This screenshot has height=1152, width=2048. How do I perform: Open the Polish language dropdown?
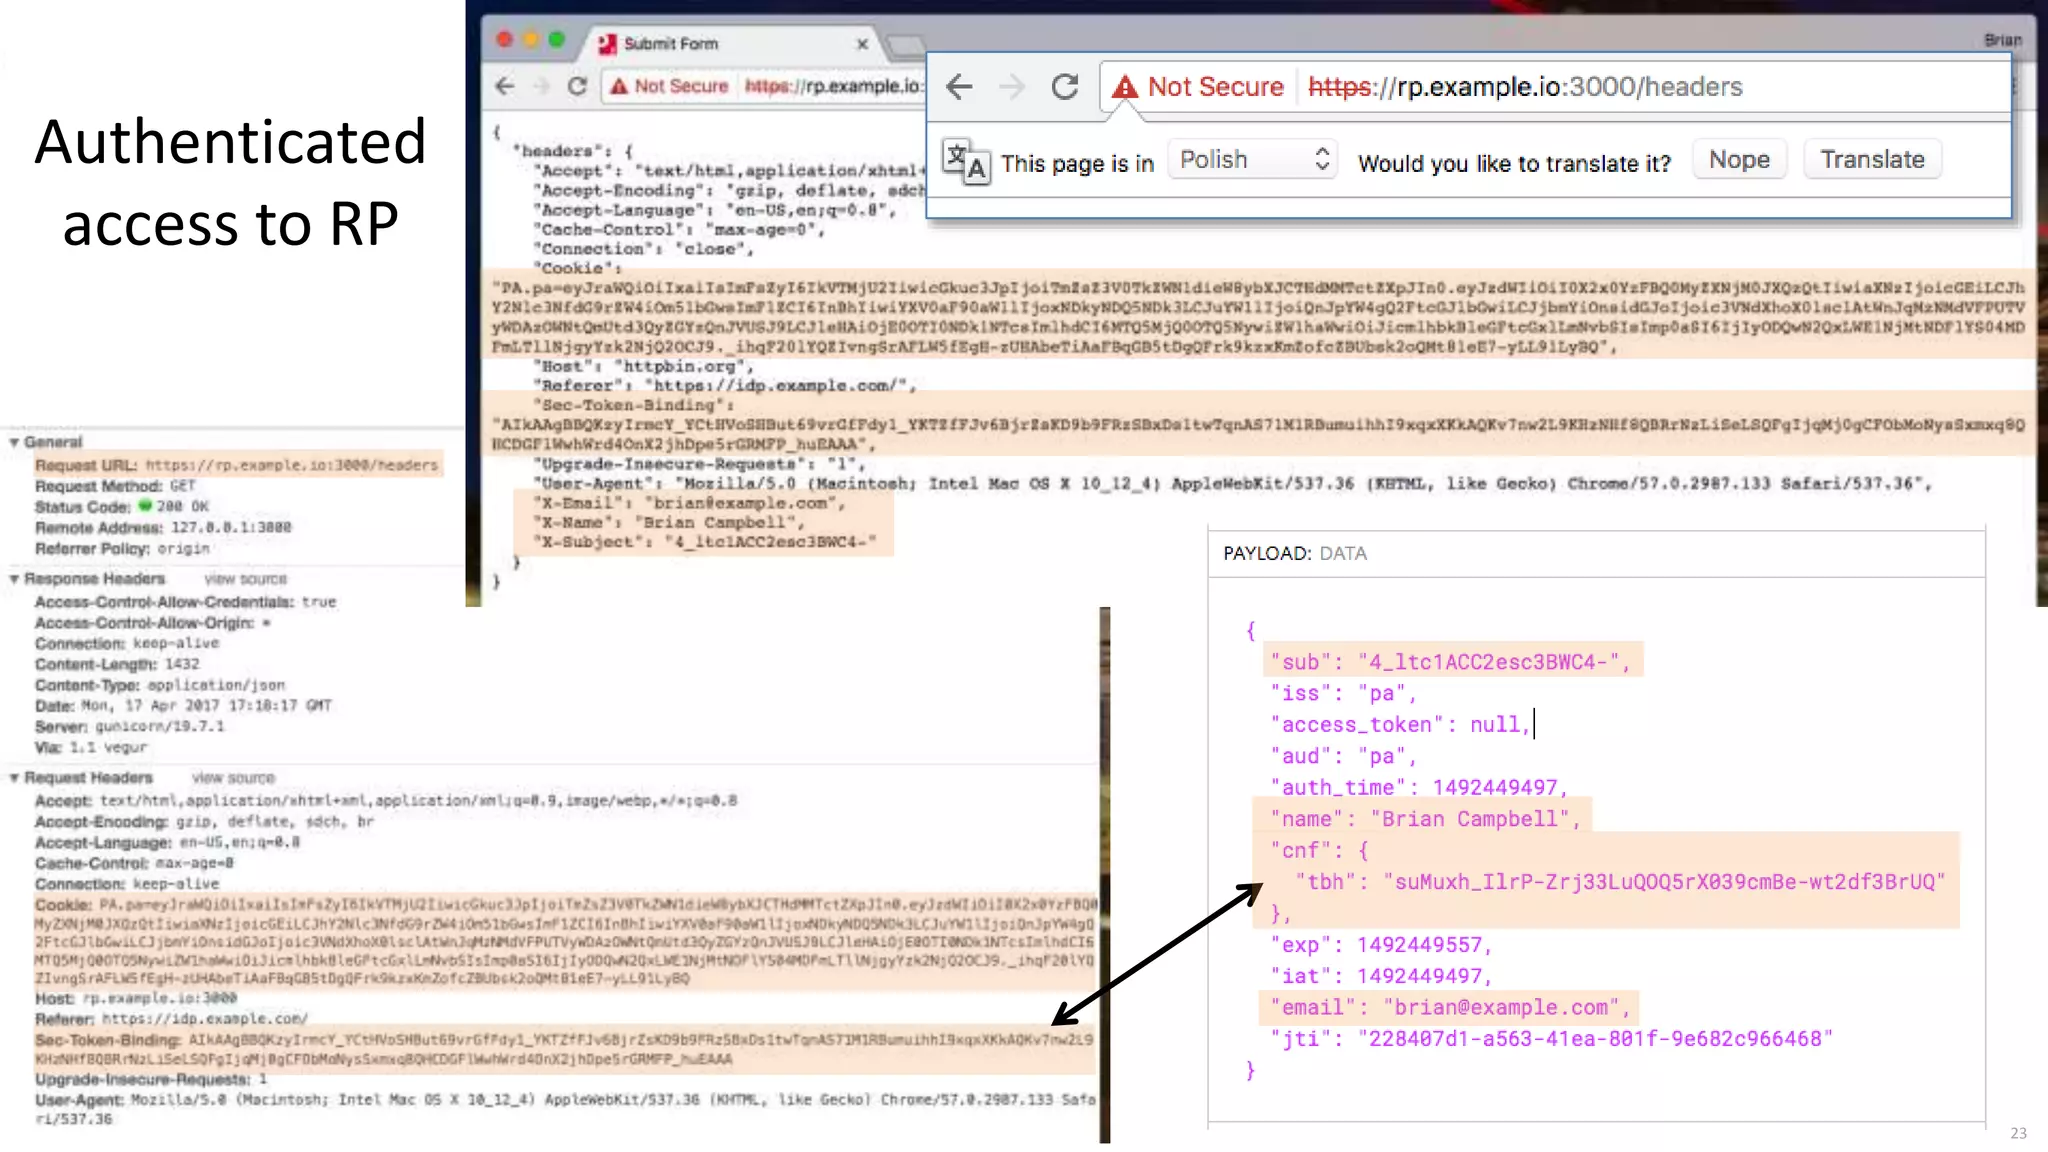(1253, 160)
